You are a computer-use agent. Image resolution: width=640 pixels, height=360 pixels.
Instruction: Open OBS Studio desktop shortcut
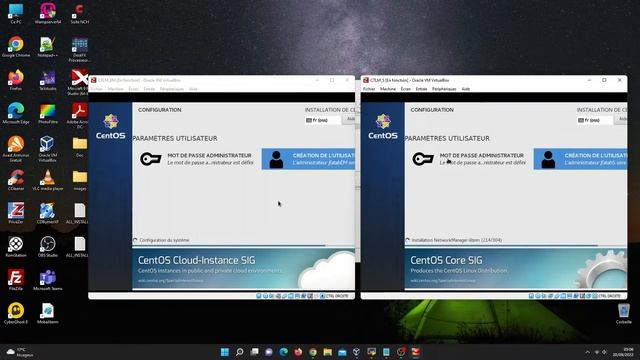48,247
